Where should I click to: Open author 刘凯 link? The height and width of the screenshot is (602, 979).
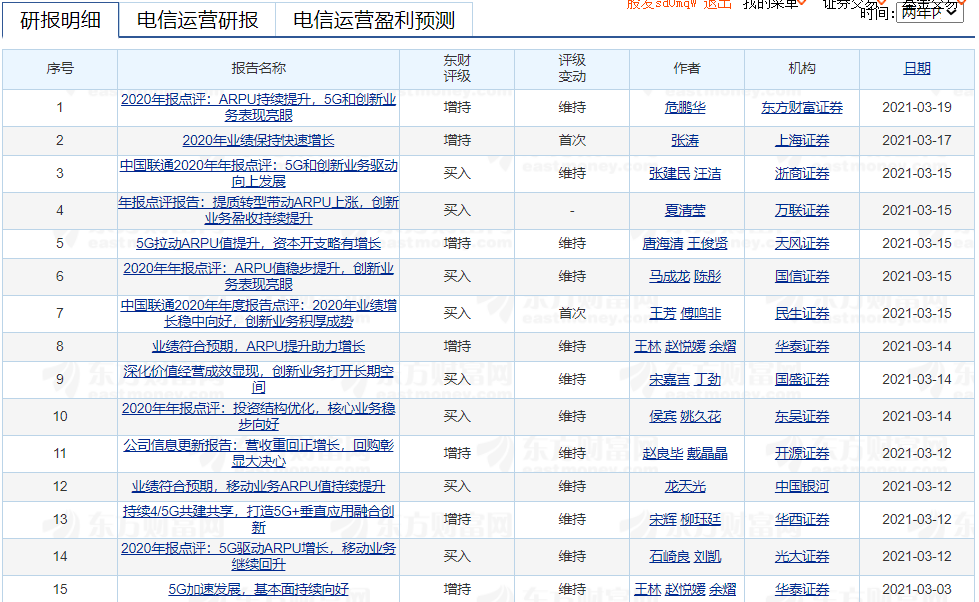tap(707, 556)
